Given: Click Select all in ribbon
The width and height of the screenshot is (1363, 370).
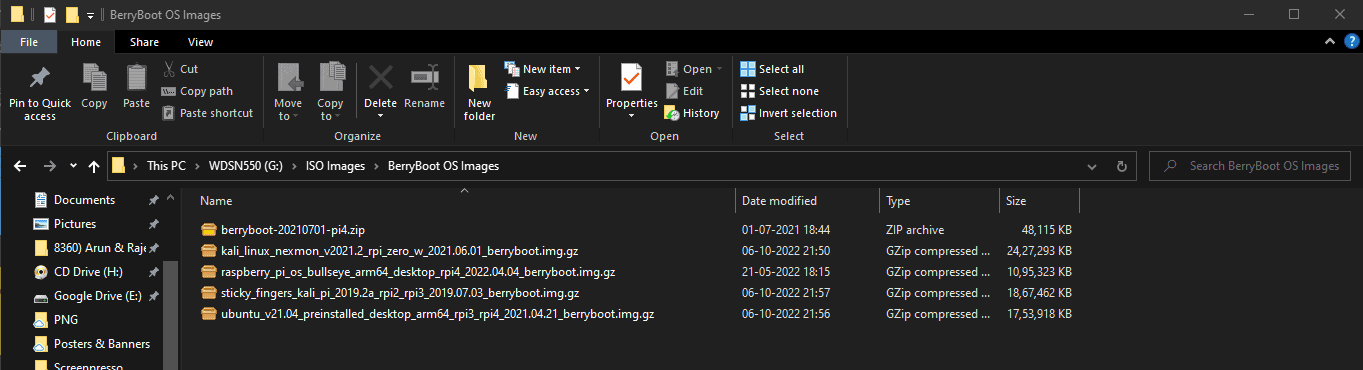Looking at the screenshot, I should click(x=772, y=69).
